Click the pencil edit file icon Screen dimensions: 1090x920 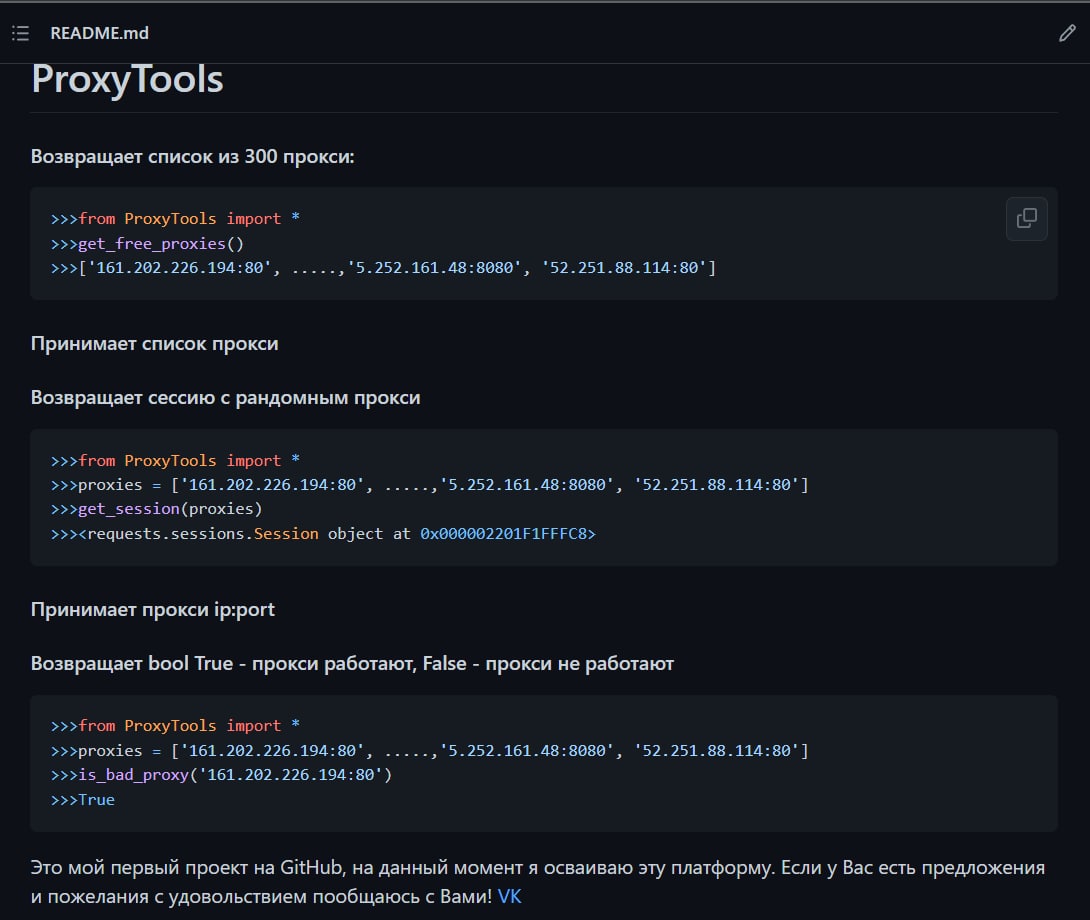coord(1067,33)
